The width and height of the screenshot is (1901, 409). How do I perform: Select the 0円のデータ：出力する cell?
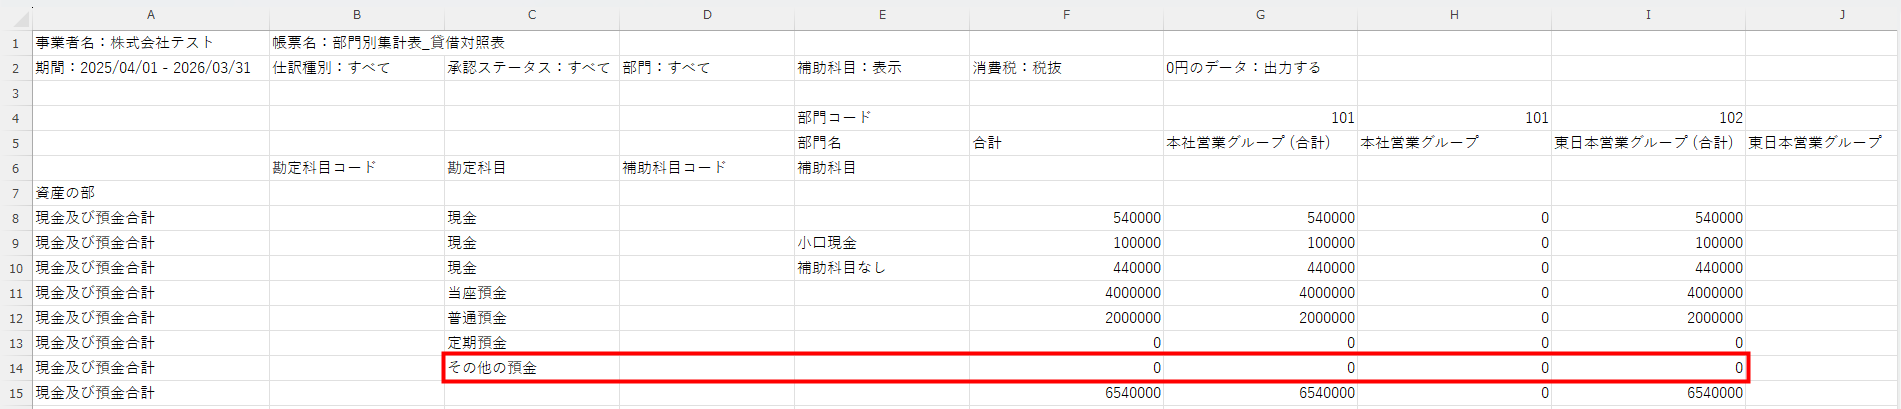point(1243,68)
